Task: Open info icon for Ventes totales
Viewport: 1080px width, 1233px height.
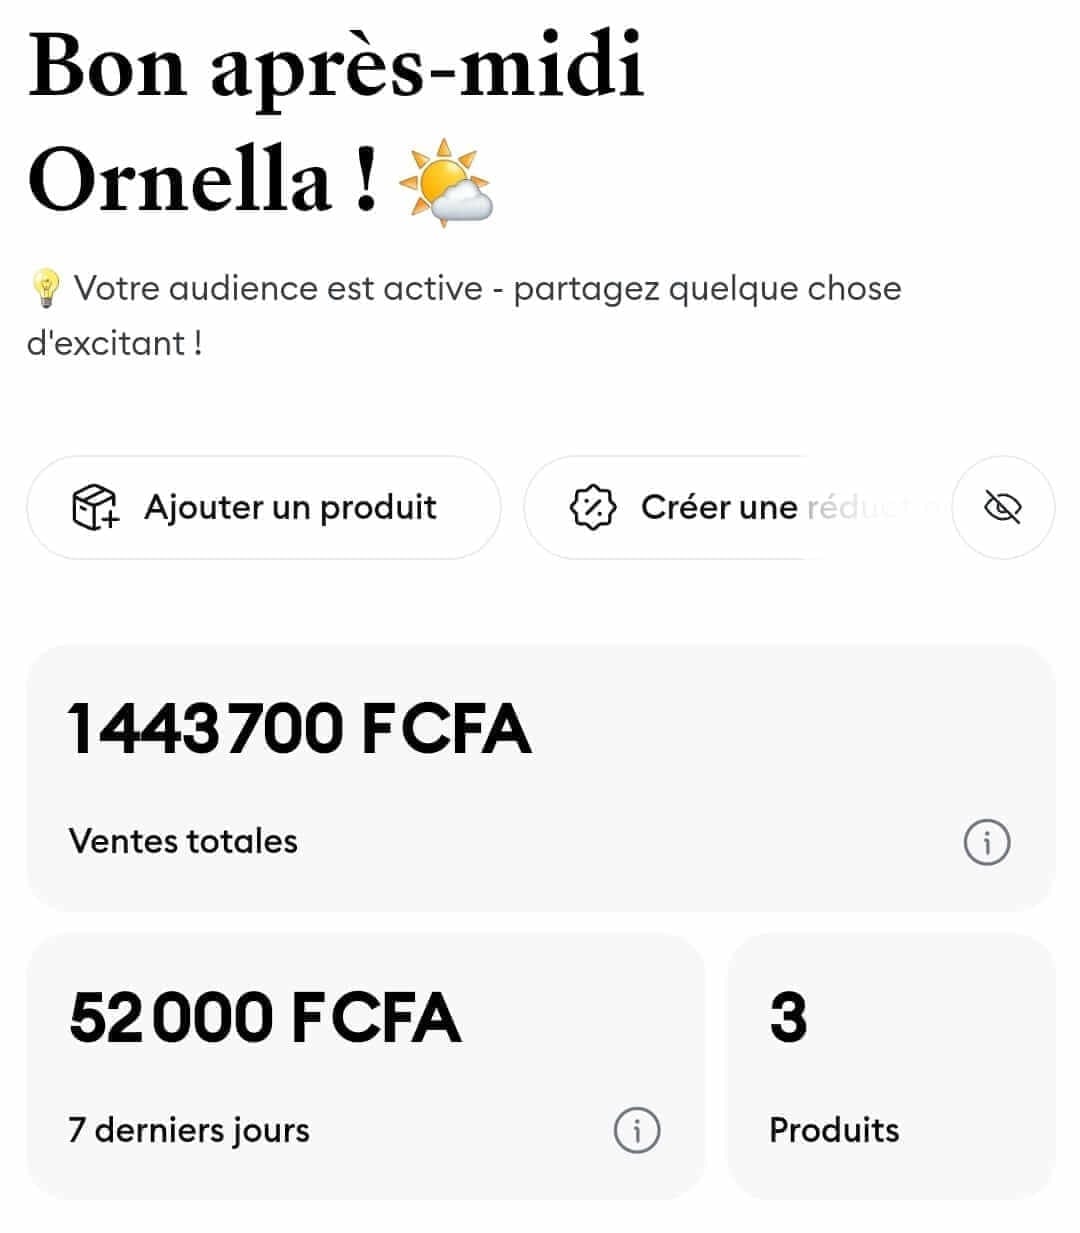Action: click(x=986, y=842)
